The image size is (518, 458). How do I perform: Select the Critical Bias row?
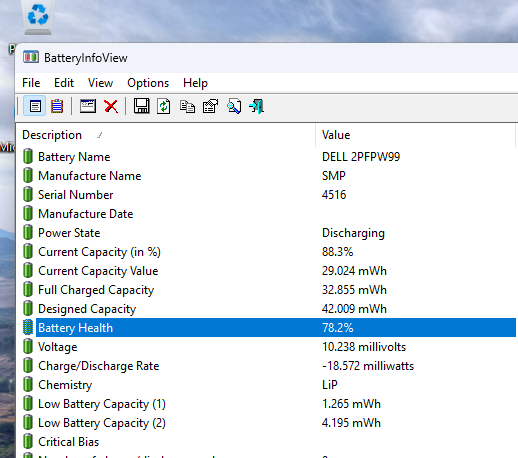click(x=266, y=442)
